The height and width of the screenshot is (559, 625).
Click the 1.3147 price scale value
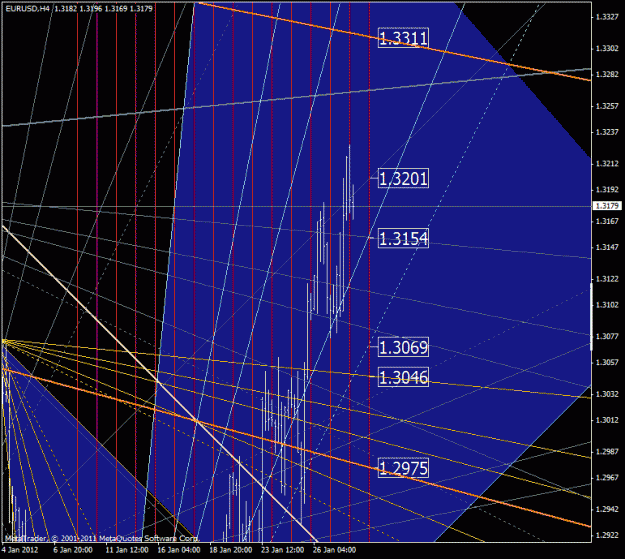(607, 247)
